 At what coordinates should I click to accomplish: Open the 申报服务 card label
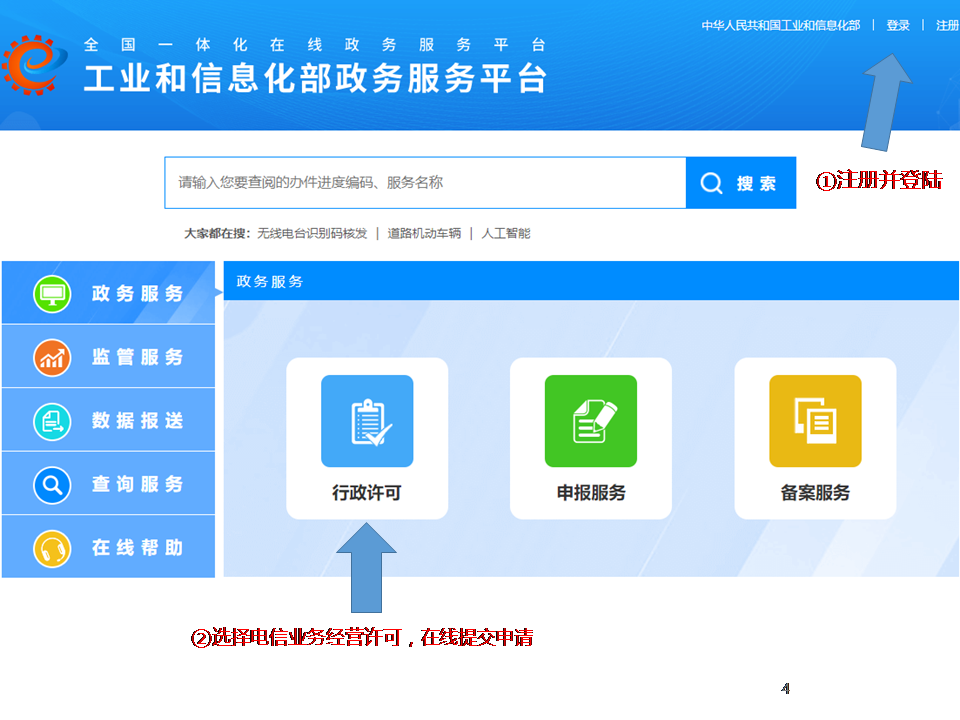pos(591,493)
